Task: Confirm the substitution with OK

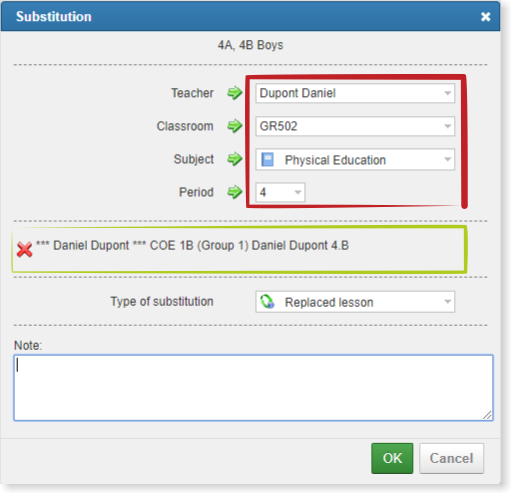Action: click(392, 458)
